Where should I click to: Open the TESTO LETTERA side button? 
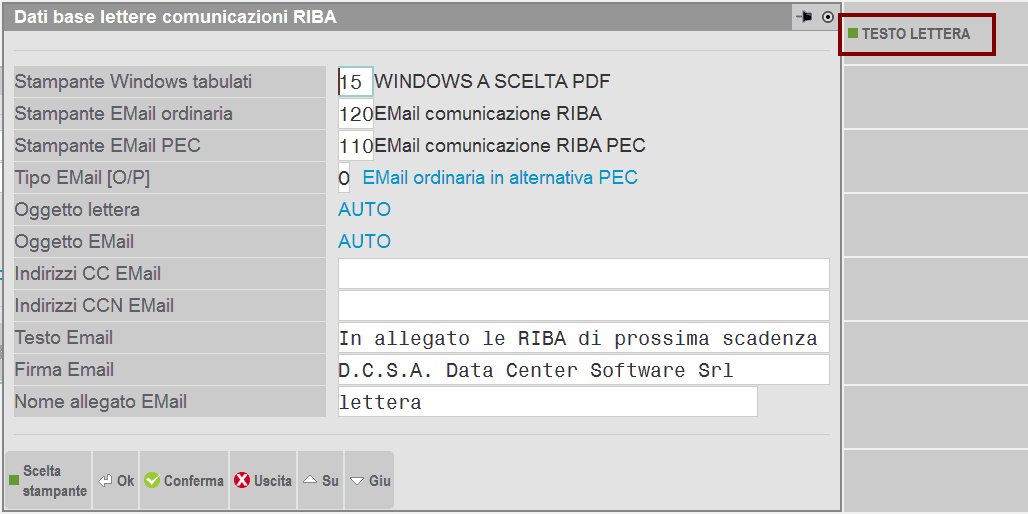918,34
